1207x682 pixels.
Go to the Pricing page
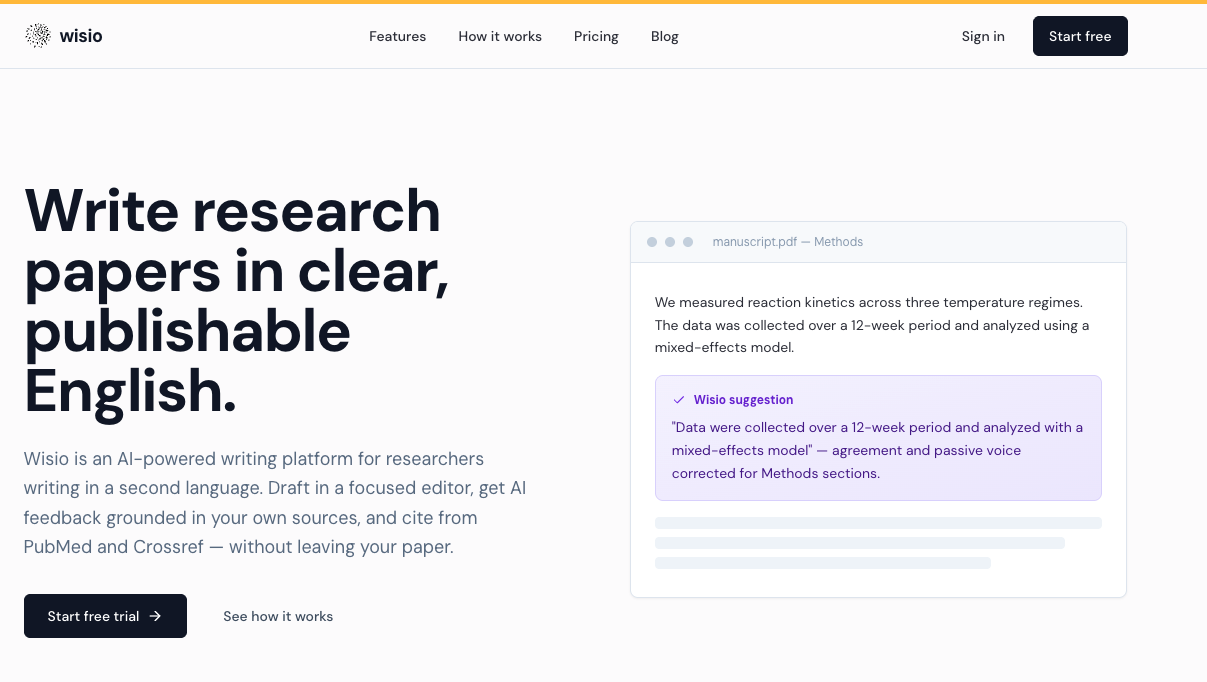tap(596, 36)
